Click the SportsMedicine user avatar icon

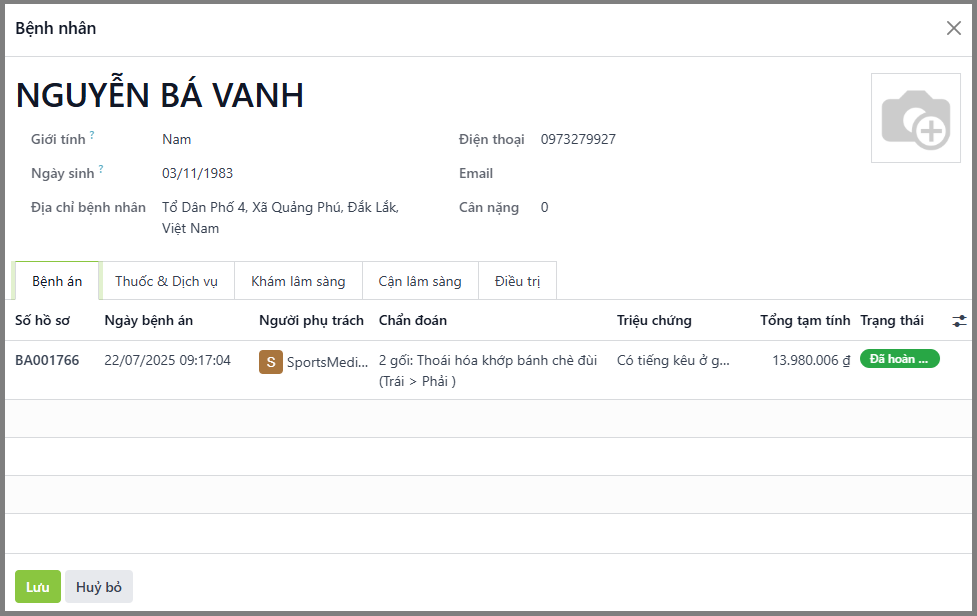(x=270, y=362)
